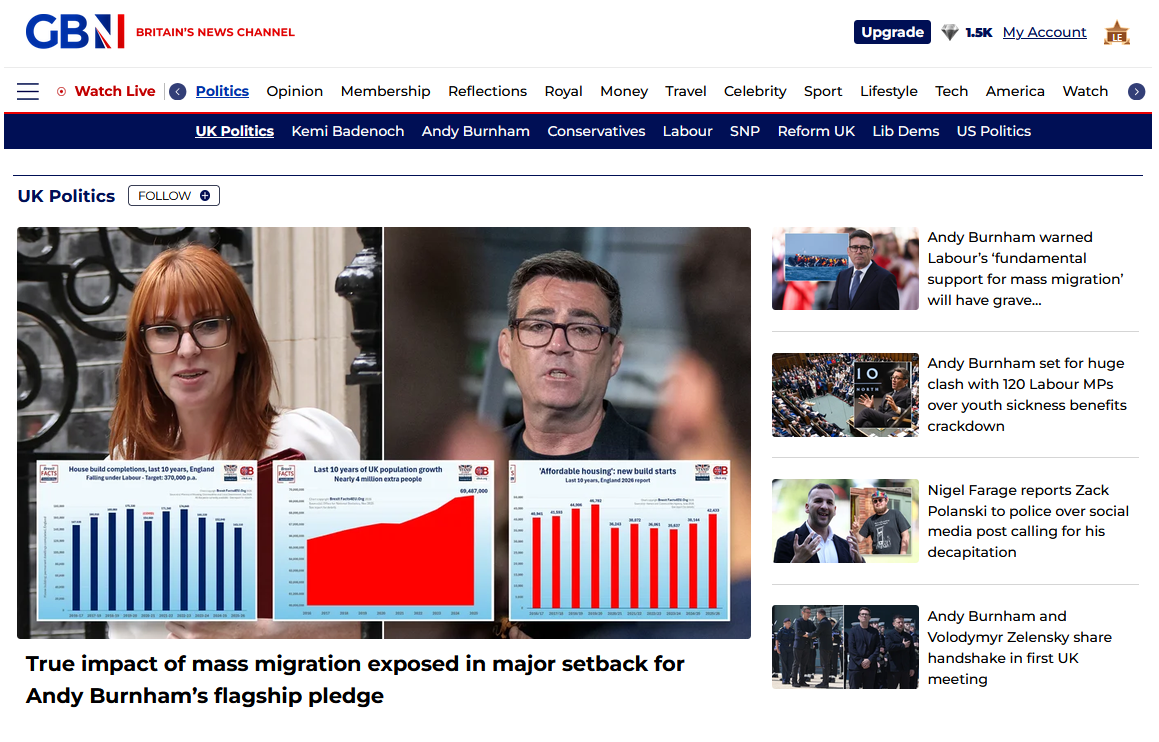The width and height of the screenshot is (1159, 742).
Task: Go to the Celebrity section
Action: coord(755,92)
